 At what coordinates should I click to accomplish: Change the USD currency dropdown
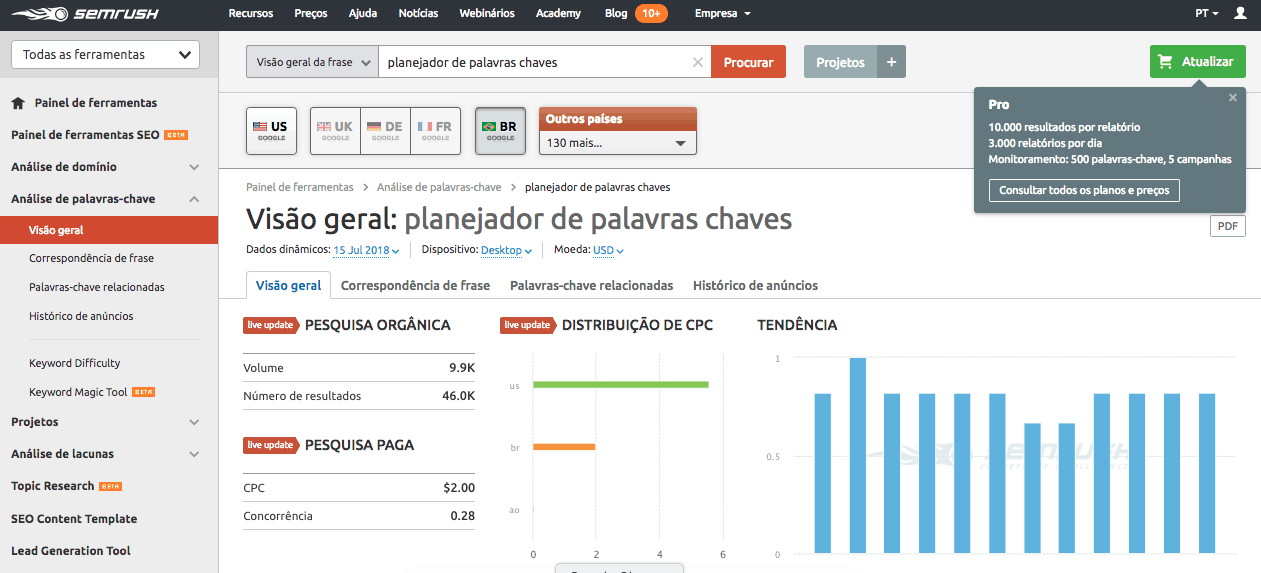point(608,250)
